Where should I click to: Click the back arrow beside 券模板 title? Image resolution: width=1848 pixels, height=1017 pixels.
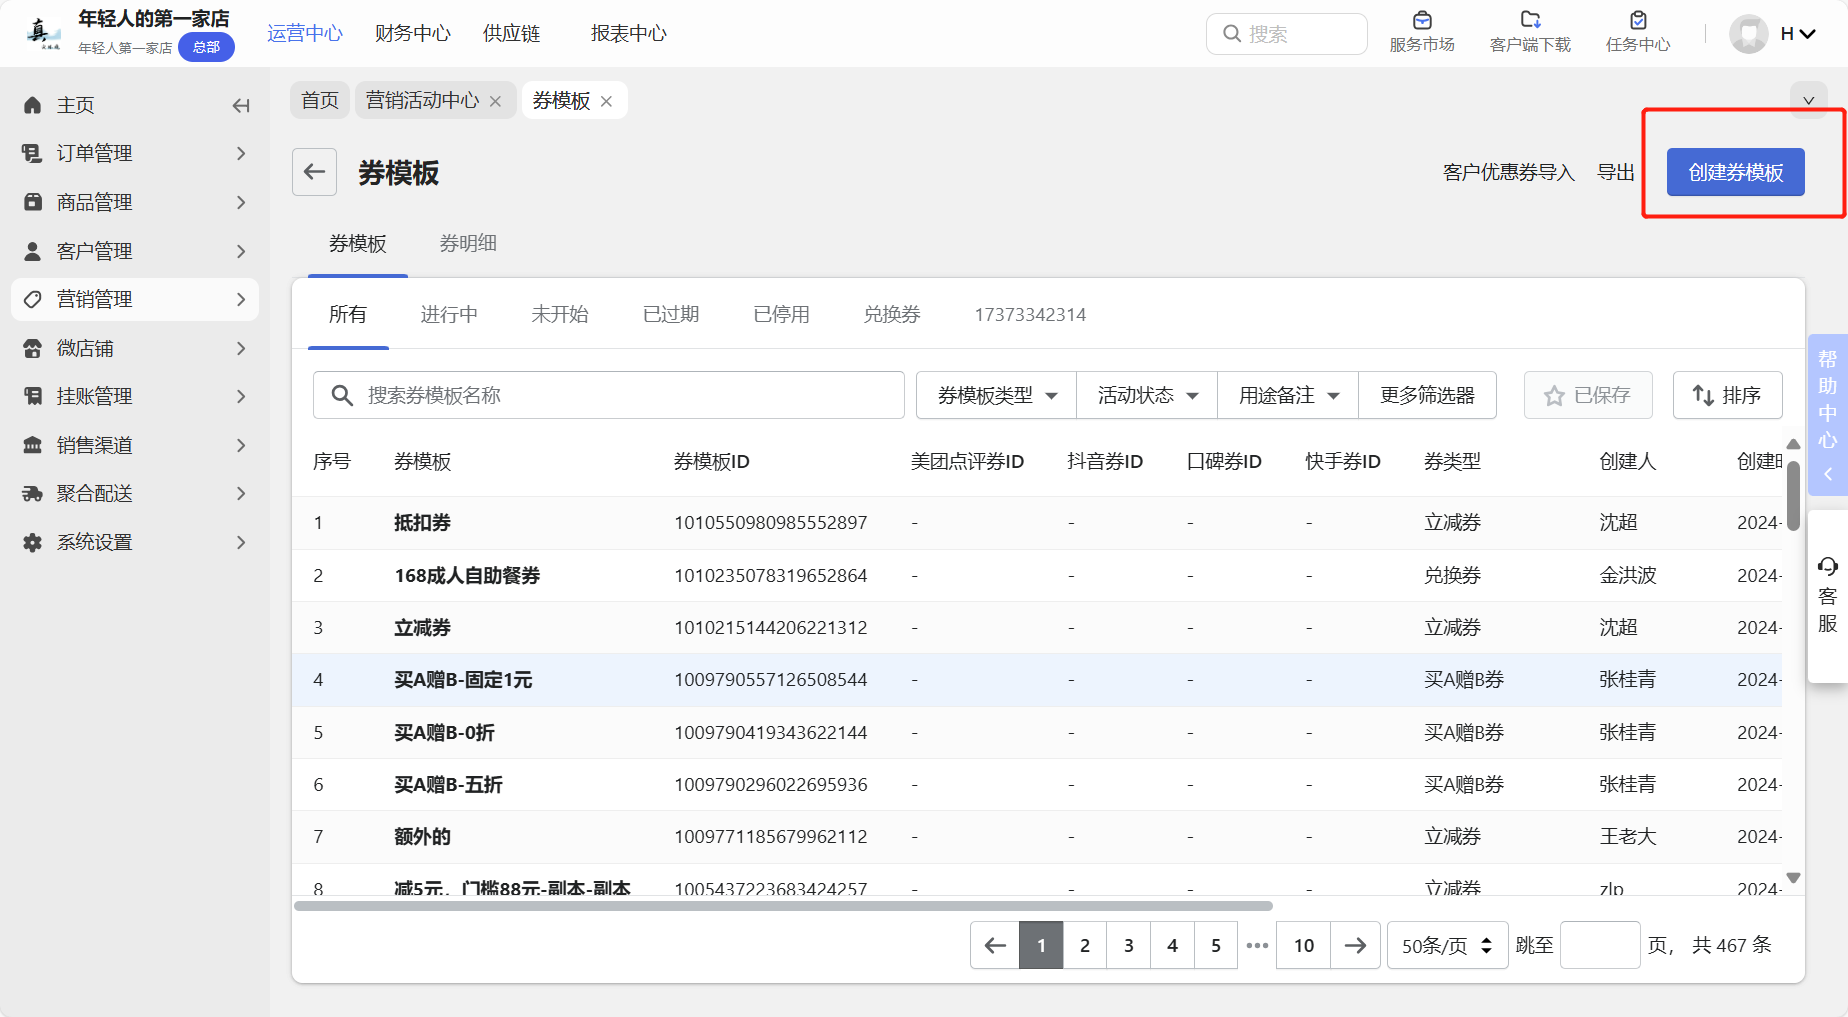click(x=314, y=172)
